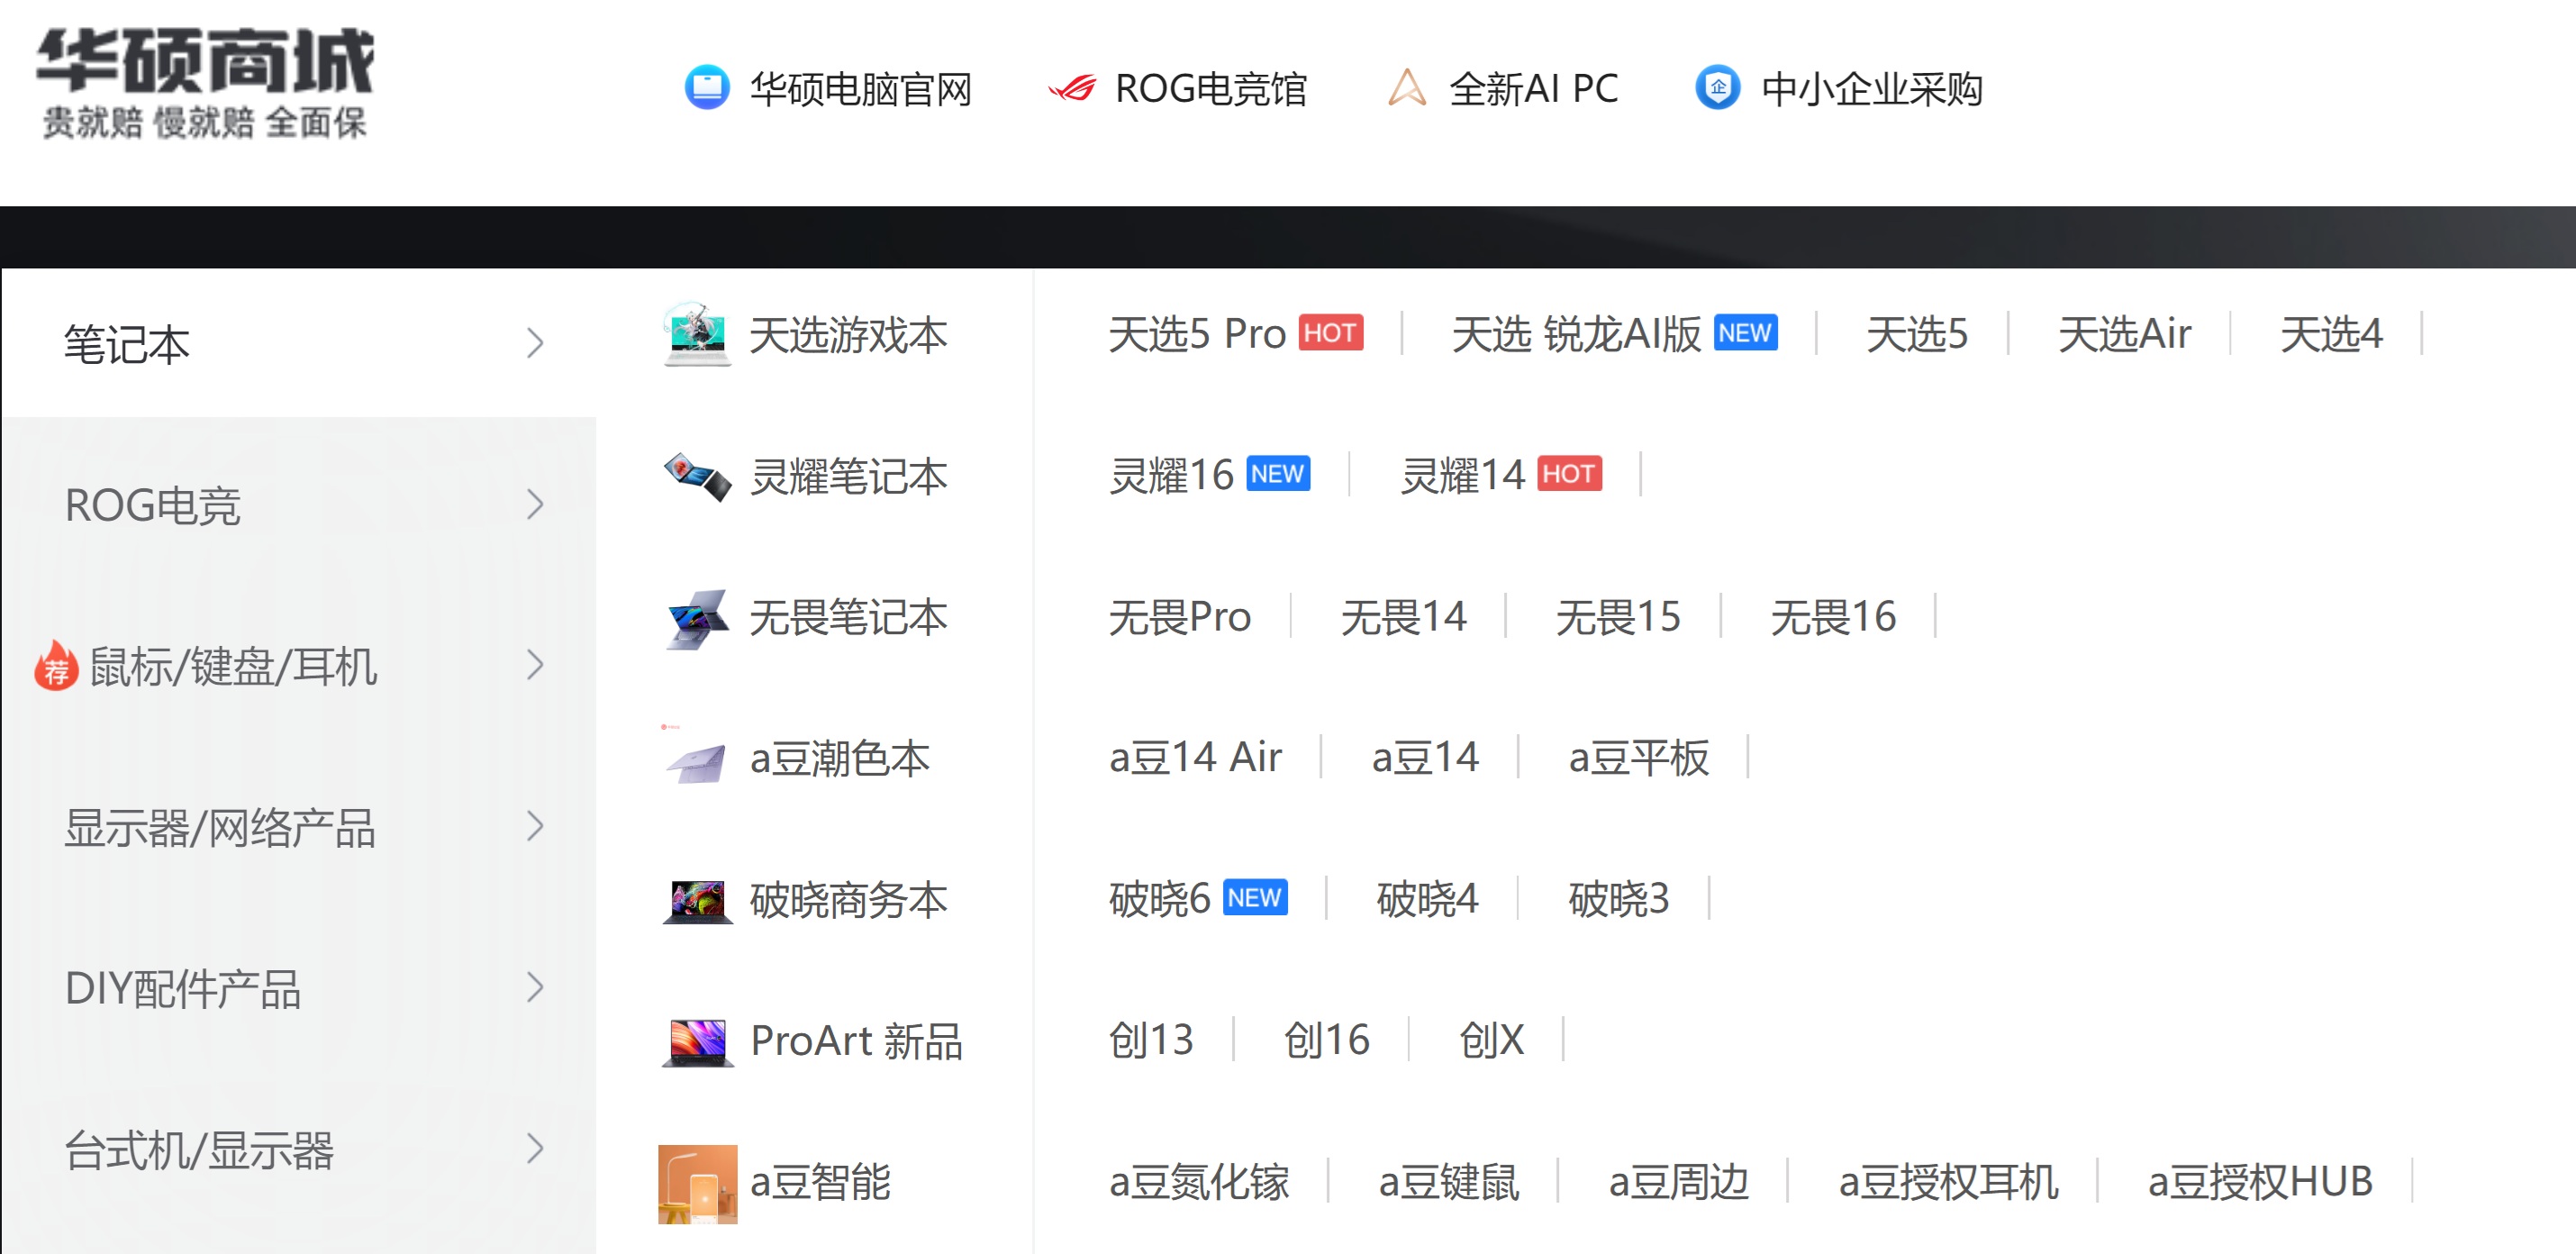
Task: Click the 灵耀16 model text
Action: 1171,475
